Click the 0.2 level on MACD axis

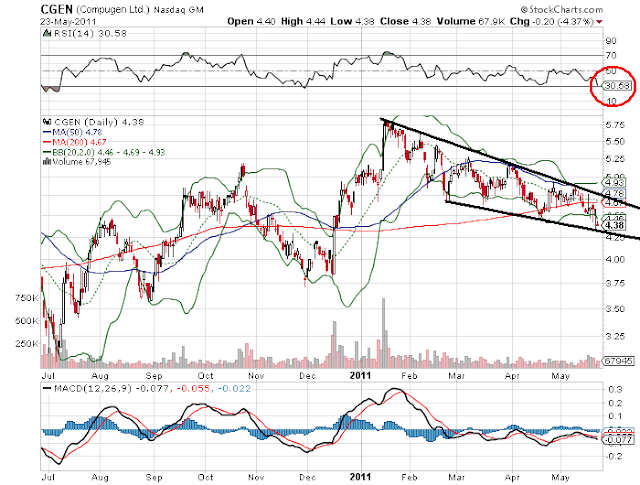pyautogui.click(x=615, y=403)
